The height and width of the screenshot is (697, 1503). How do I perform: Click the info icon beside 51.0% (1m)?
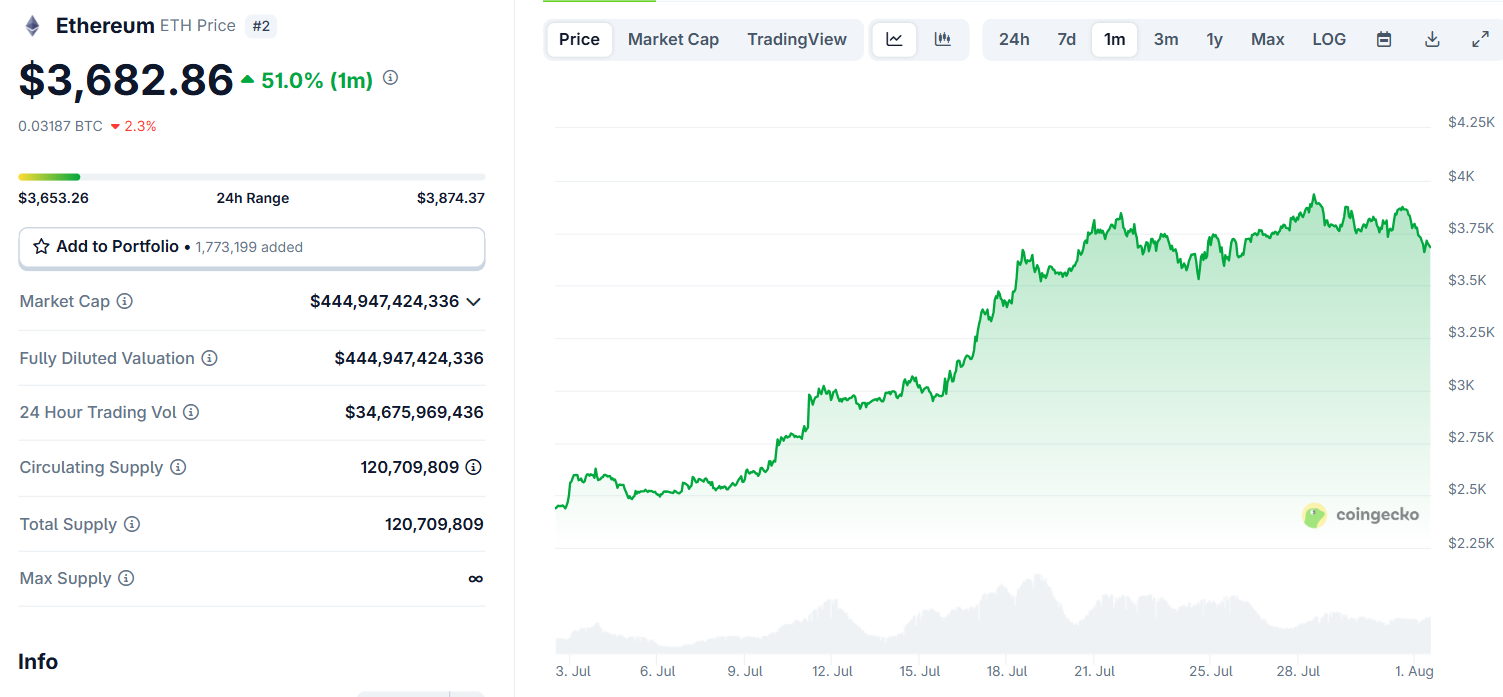391,78
